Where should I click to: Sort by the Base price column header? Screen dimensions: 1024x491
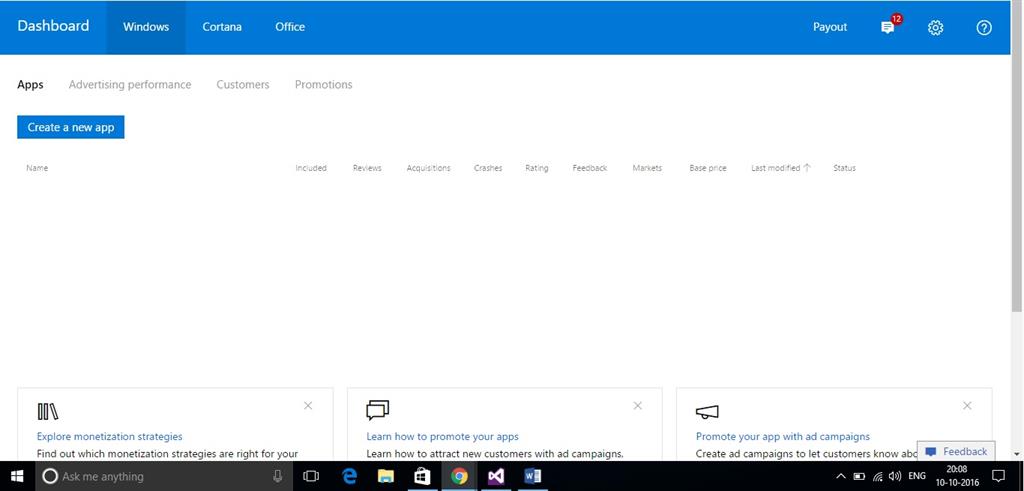click(x=708, y=168)
